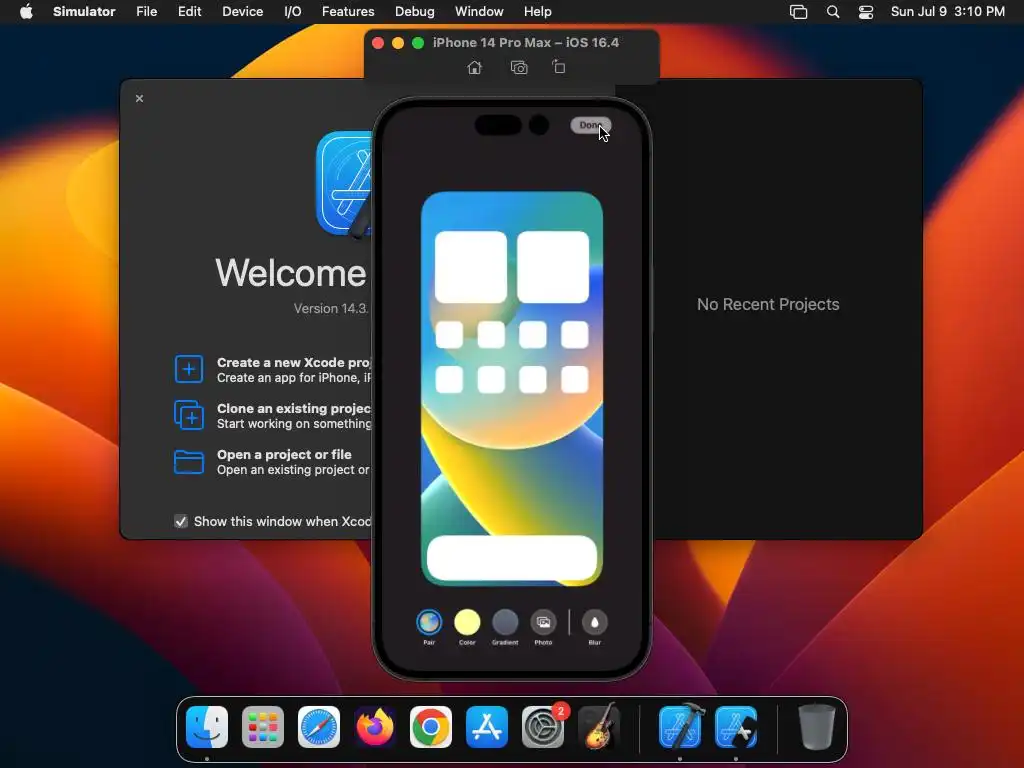Screen dimensions: 1024x768
Task: Open Trash from the Dock
Action: pyautogui.click(x=816, y=727)
